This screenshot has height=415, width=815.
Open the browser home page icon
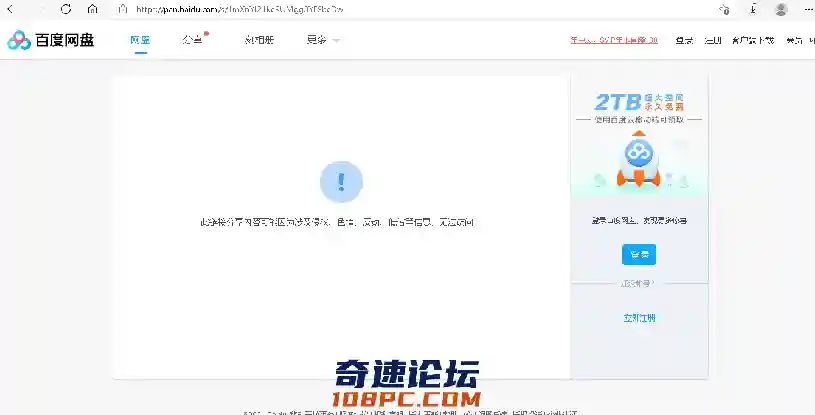93,9
